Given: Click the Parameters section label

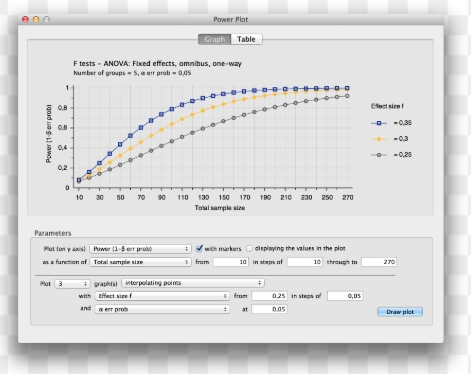Looking at the screenshot, I should coord(53,233).
